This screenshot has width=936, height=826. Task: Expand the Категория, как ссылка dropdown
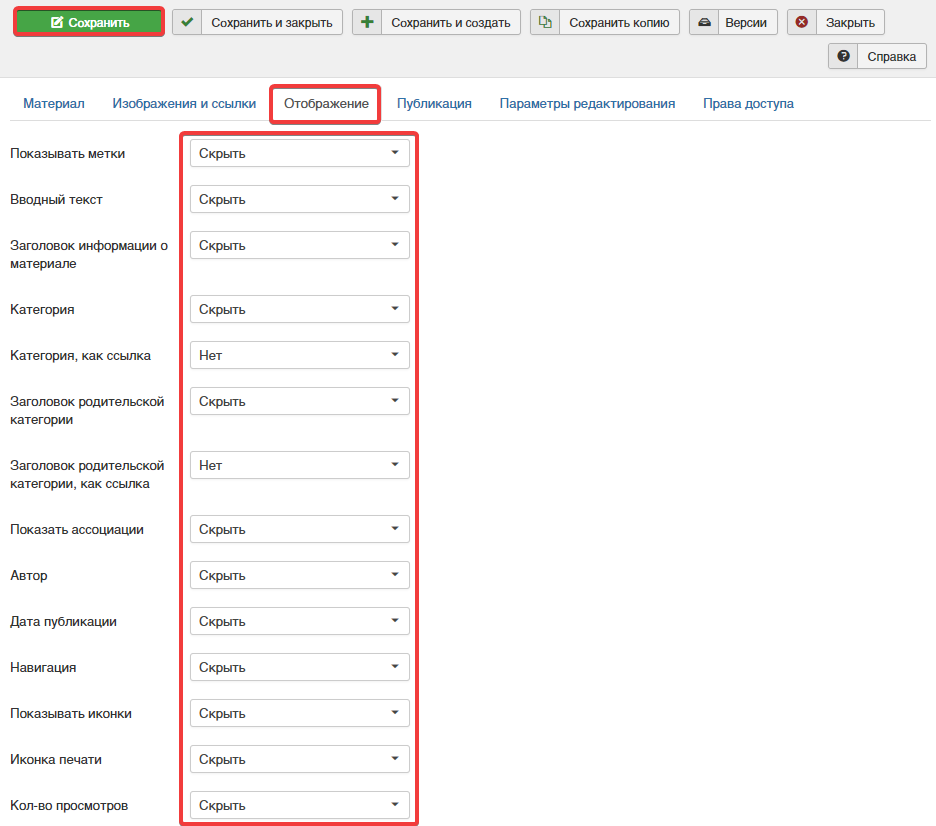coord(300,355)
